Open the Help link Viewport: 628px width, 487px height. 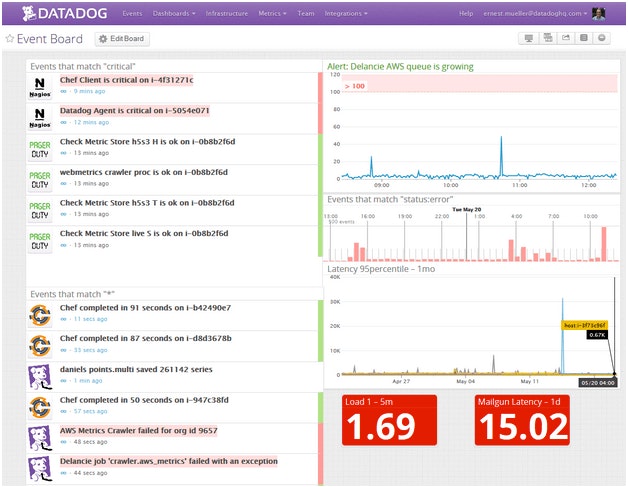(x=466, y=13)
